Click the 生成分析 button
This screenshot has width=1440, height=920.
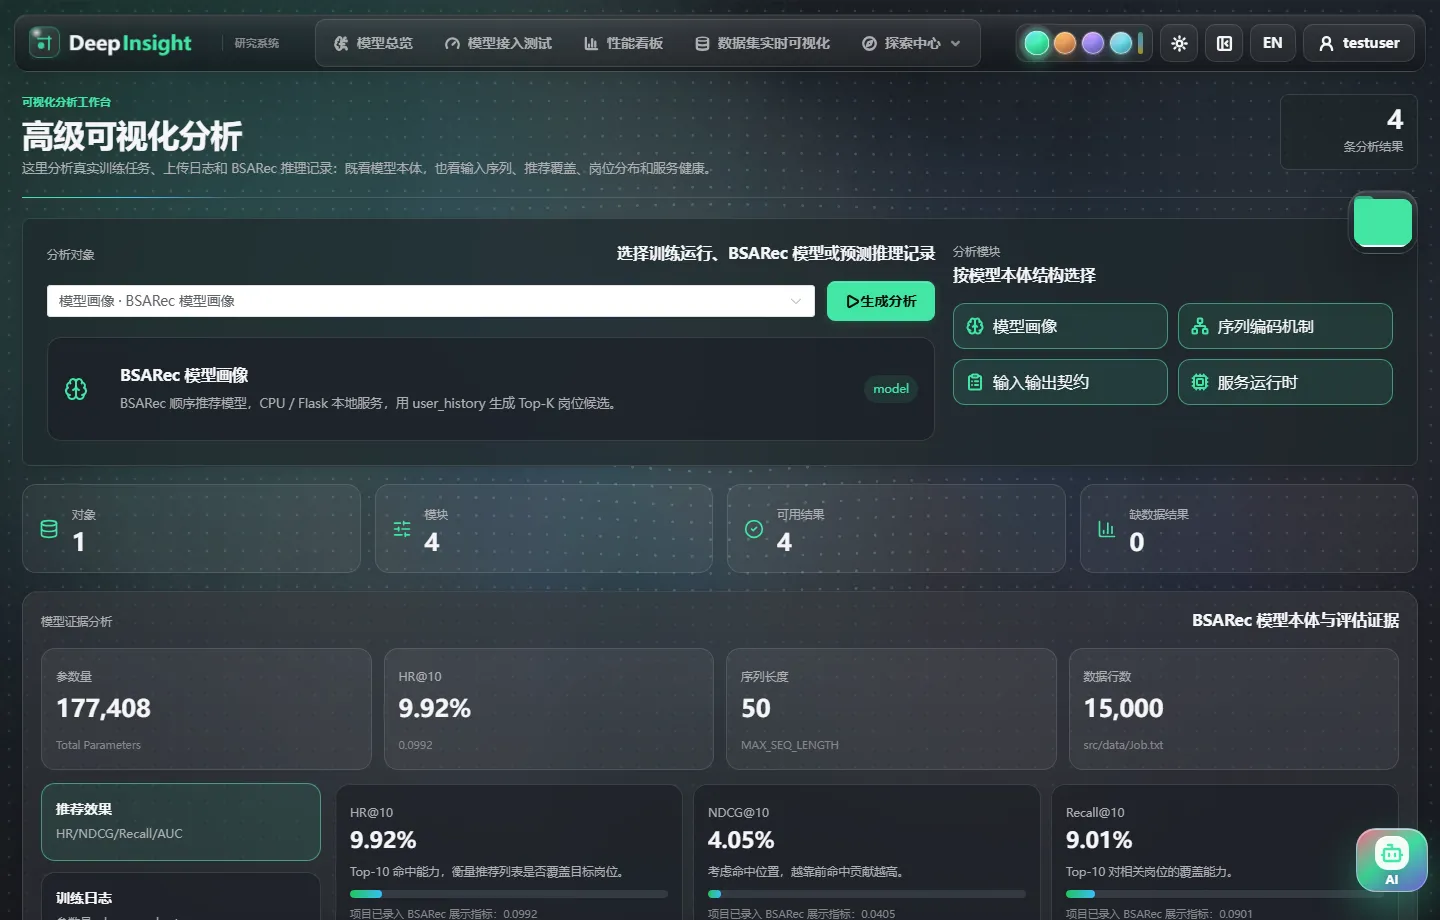pyautogui.click(x=881, y=301)
